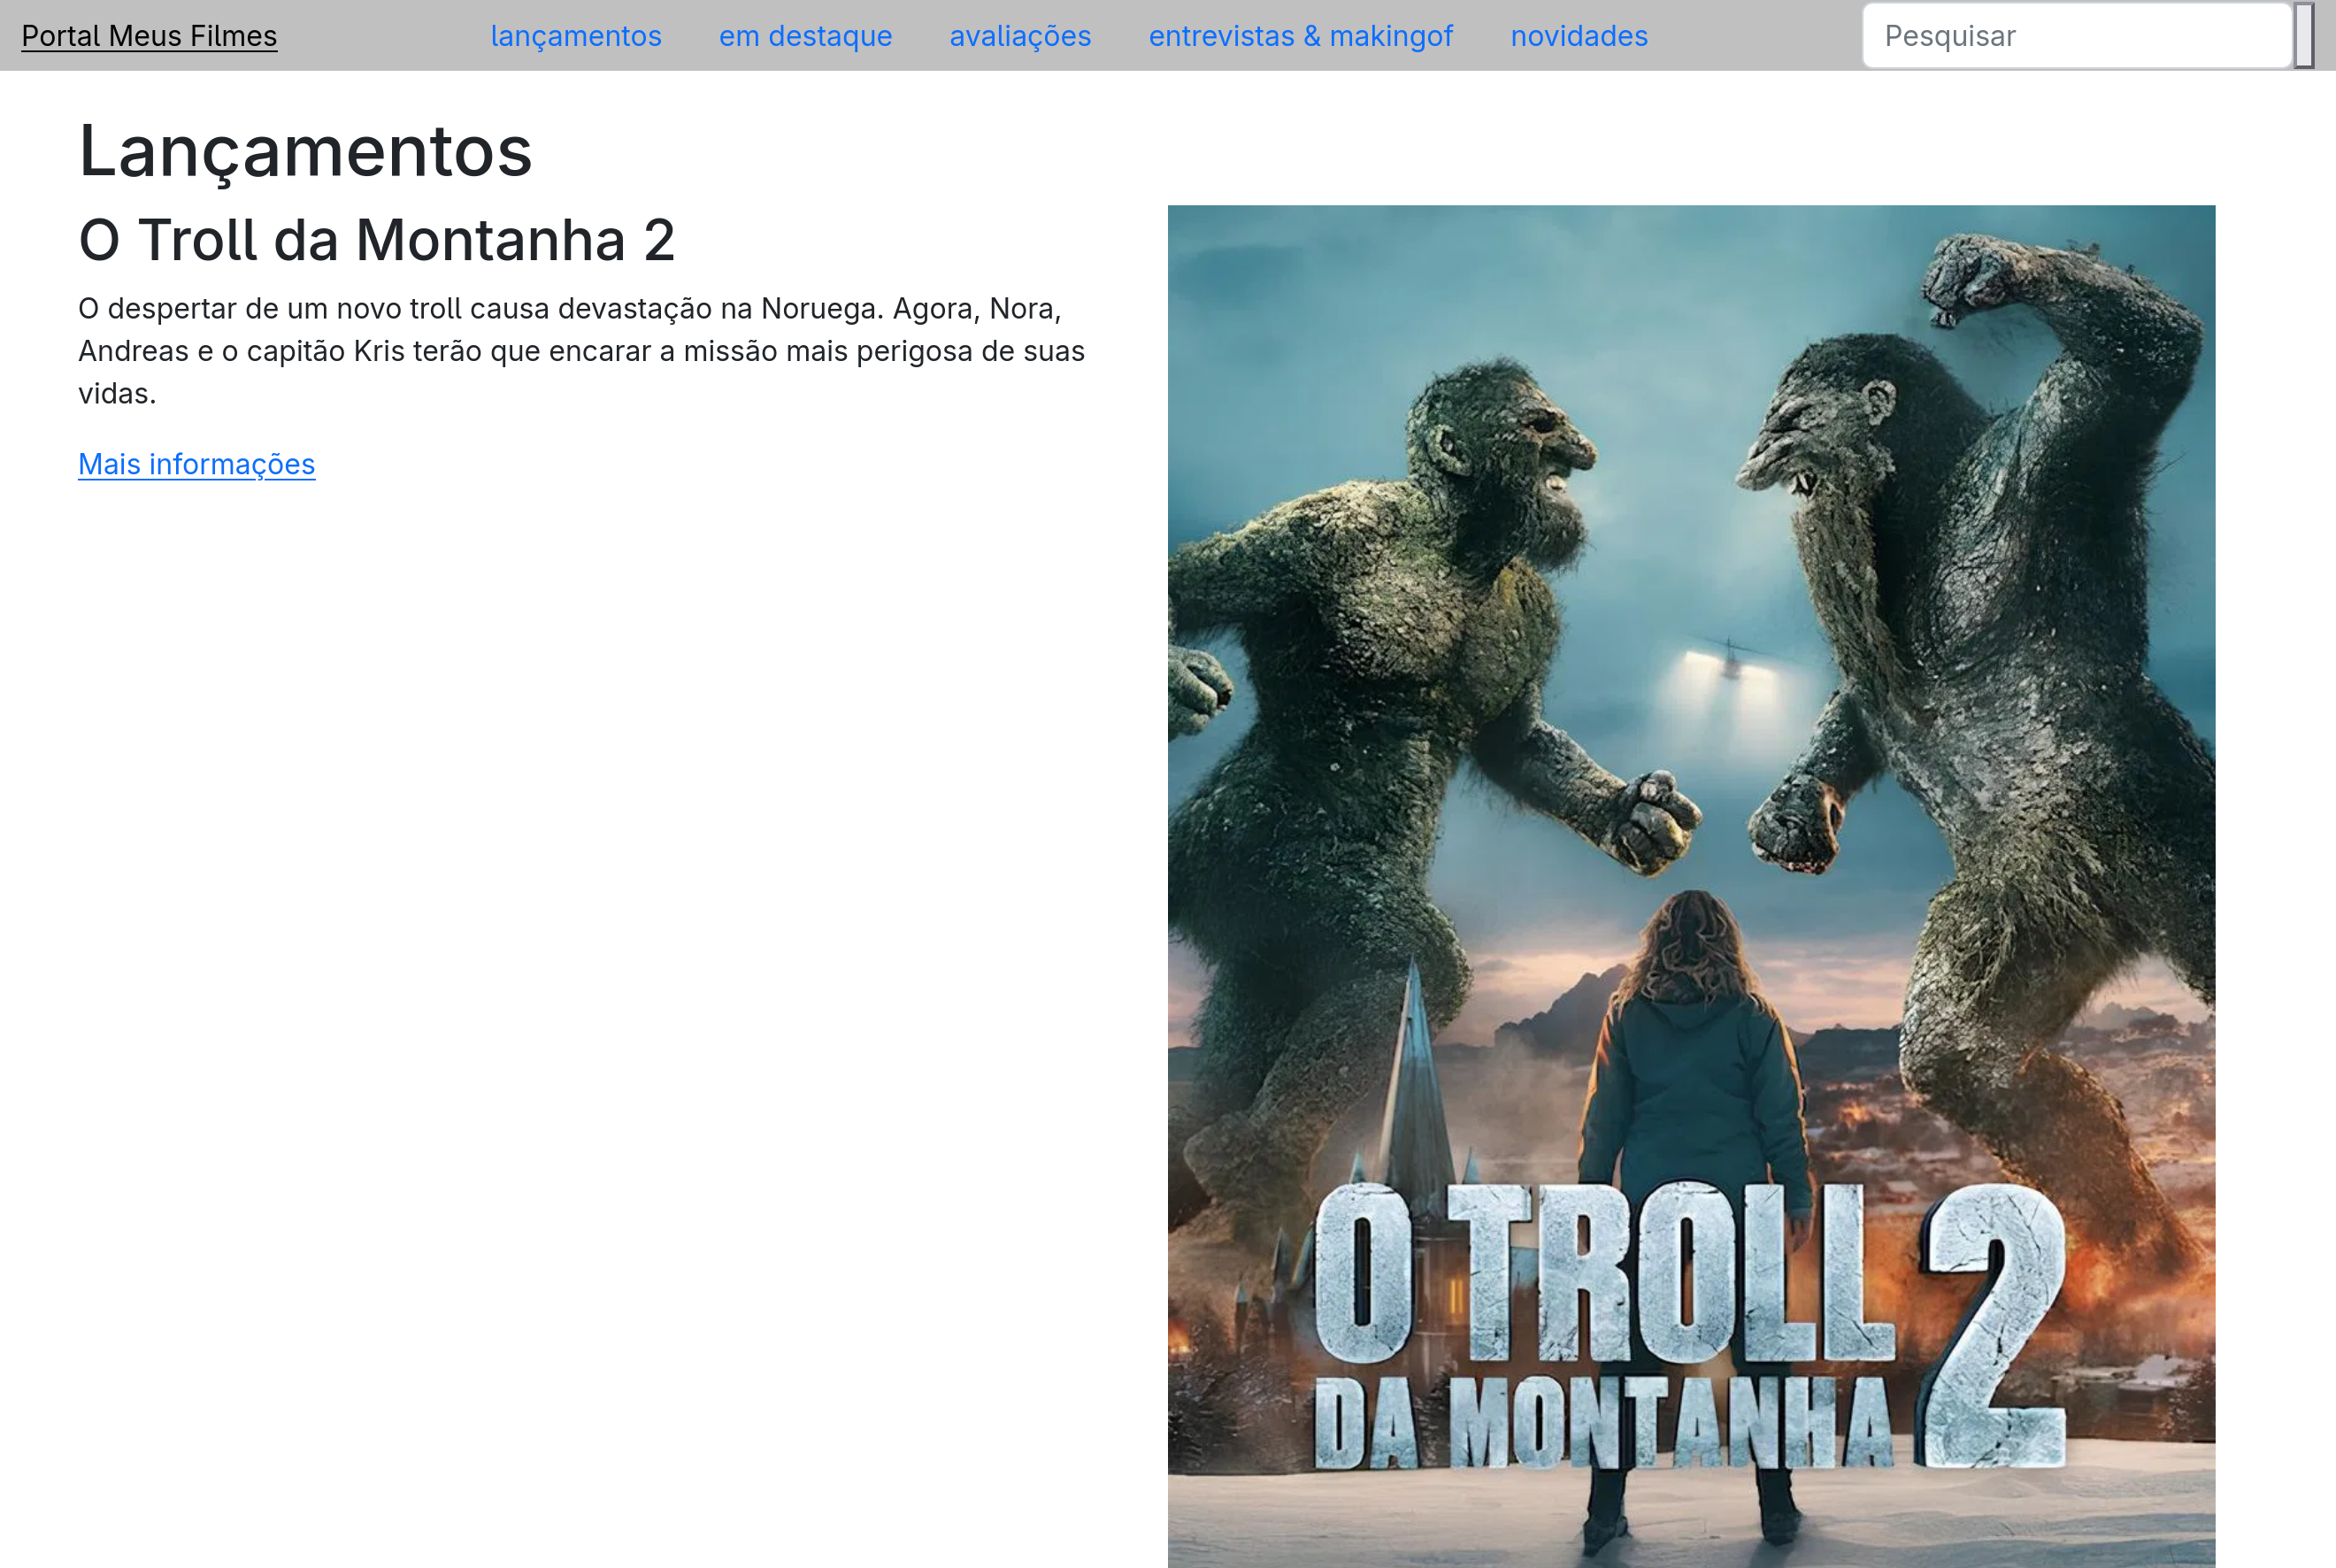Image resolution: width=2336 pixels, height=1568 pixels.
Task: Follow the blue Mais informações hyperlink
Action: coord(196,464)
